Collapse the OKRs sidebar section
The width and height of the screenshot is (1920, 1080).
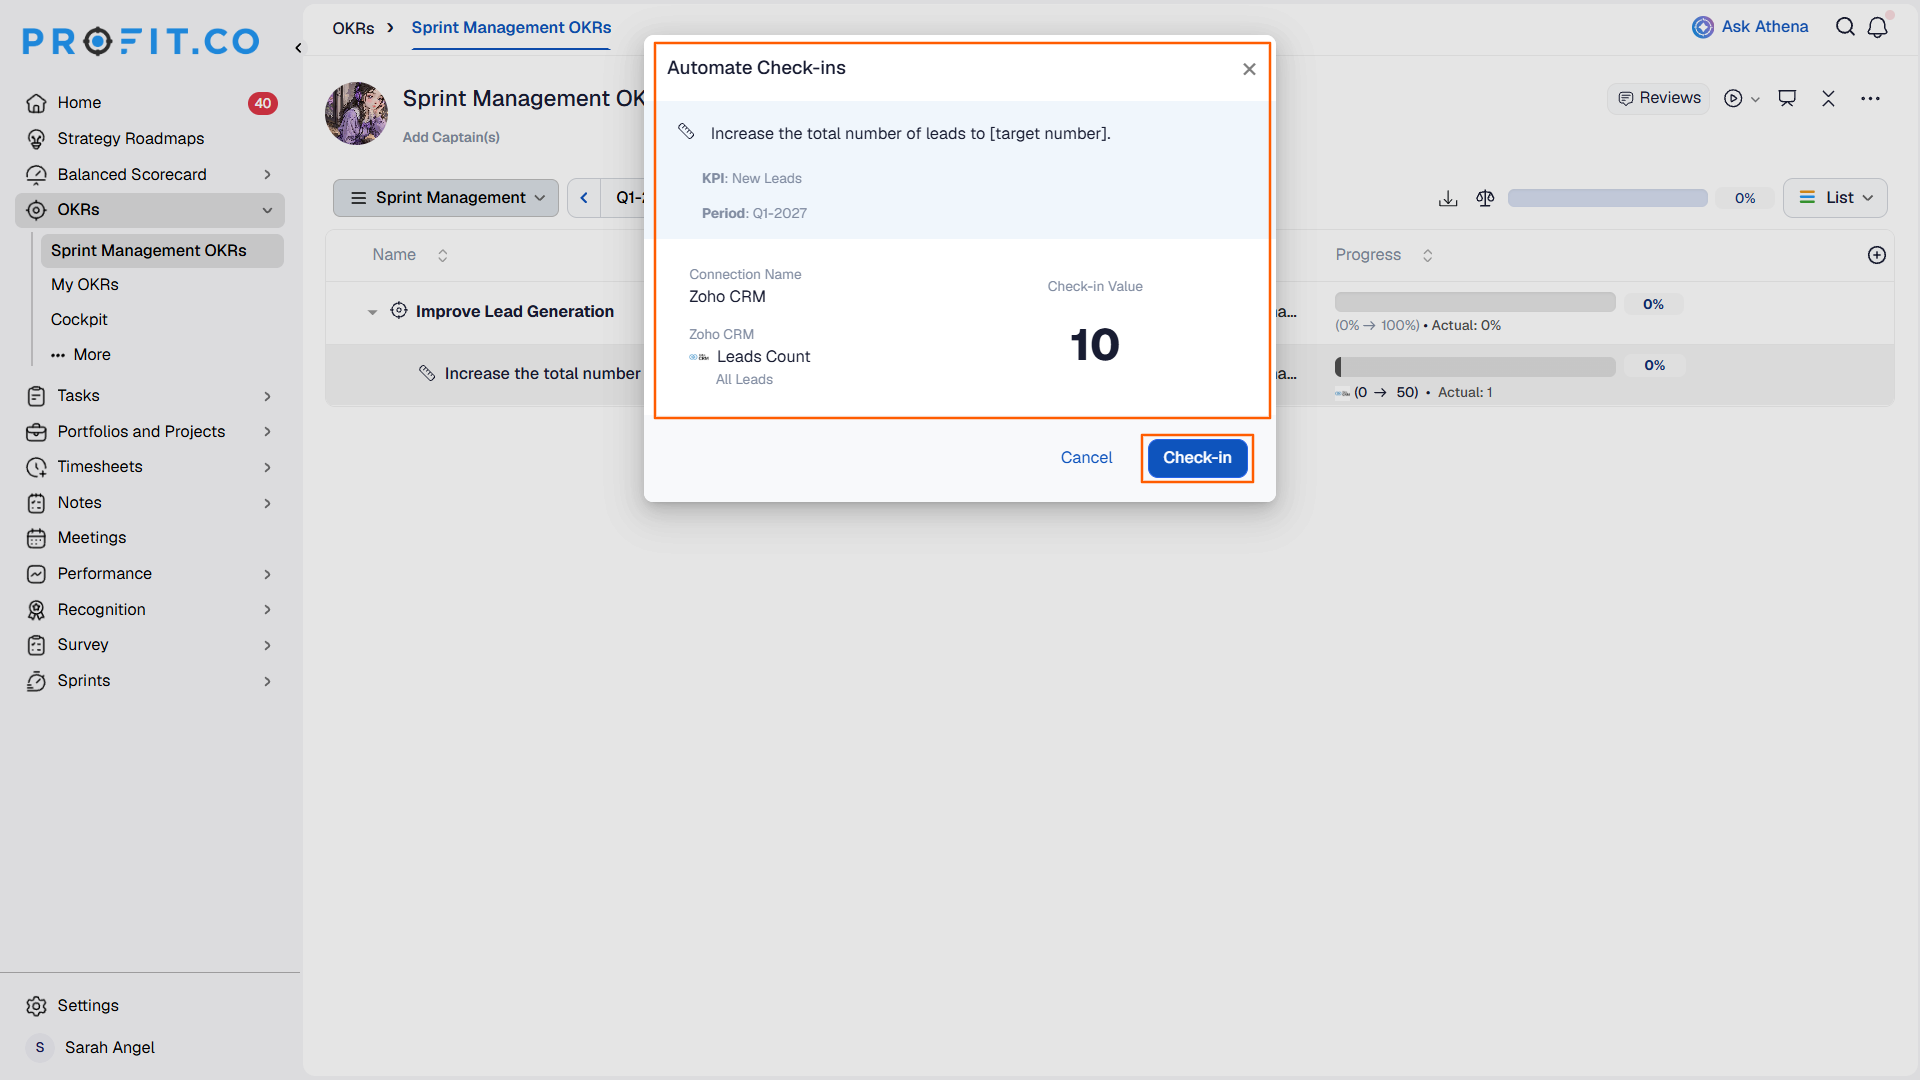(267, 210)
